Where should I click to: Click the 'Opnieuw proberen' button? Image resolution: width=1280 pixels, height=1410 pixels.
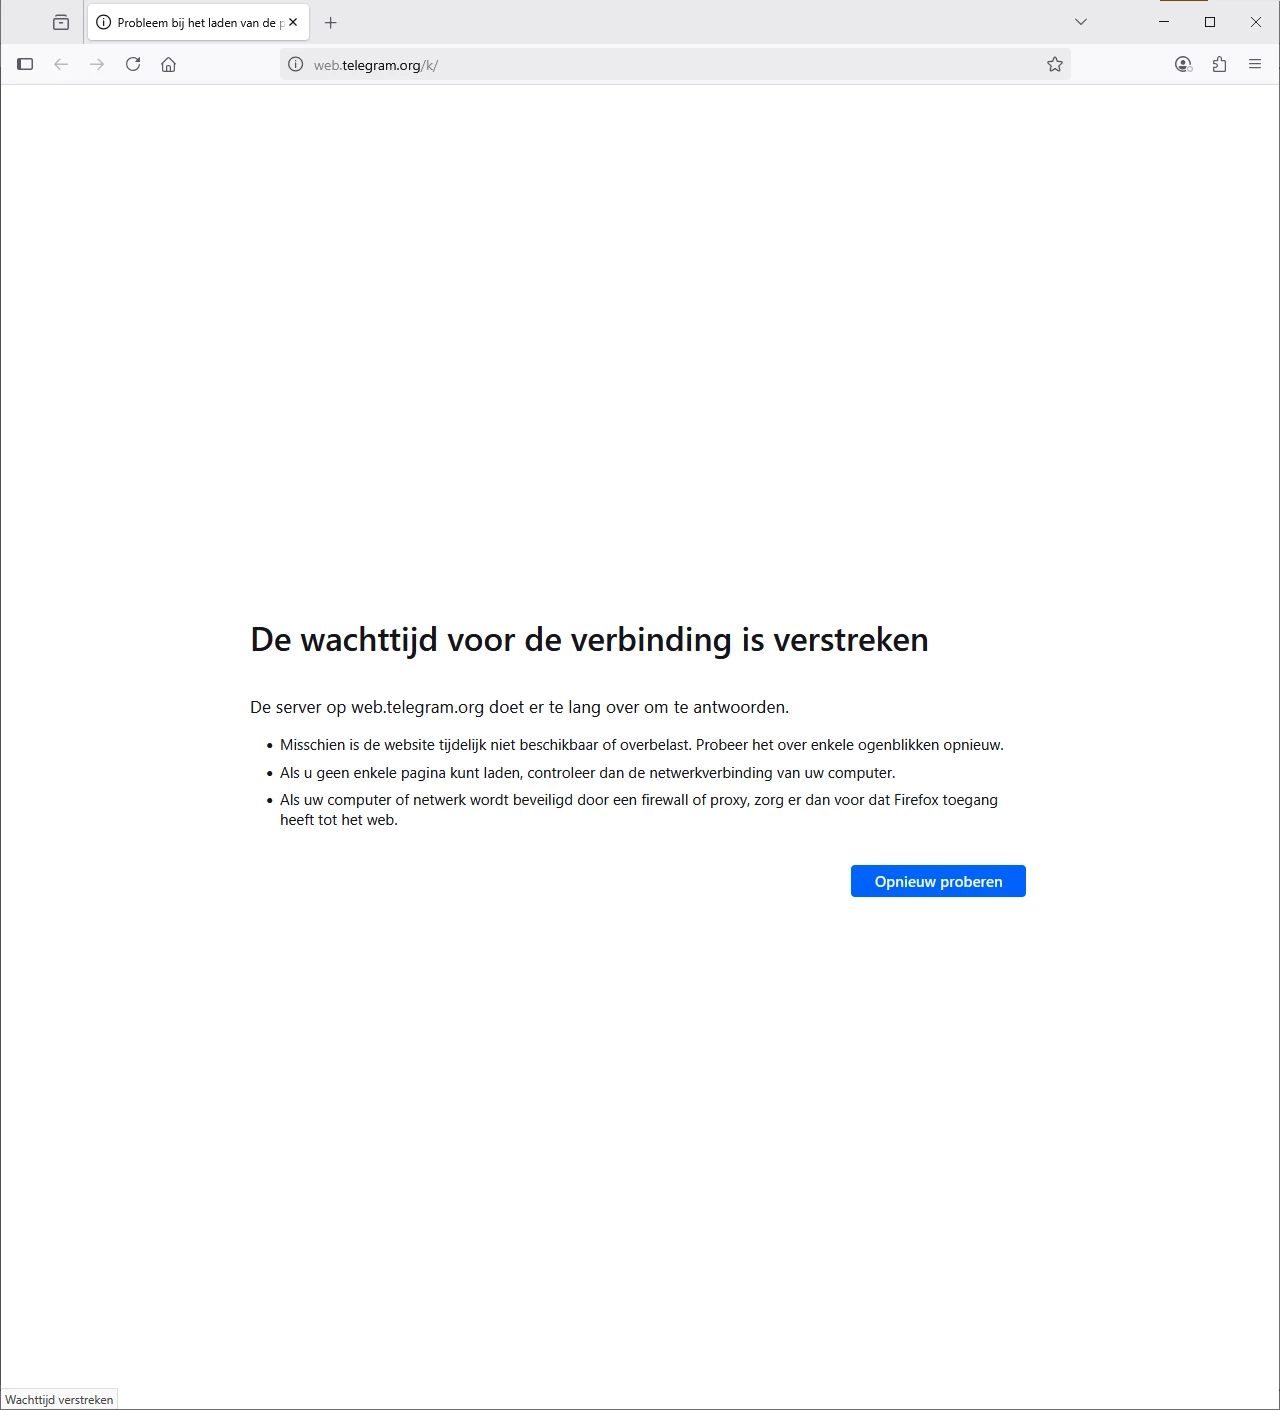click(x=938, y=881)
